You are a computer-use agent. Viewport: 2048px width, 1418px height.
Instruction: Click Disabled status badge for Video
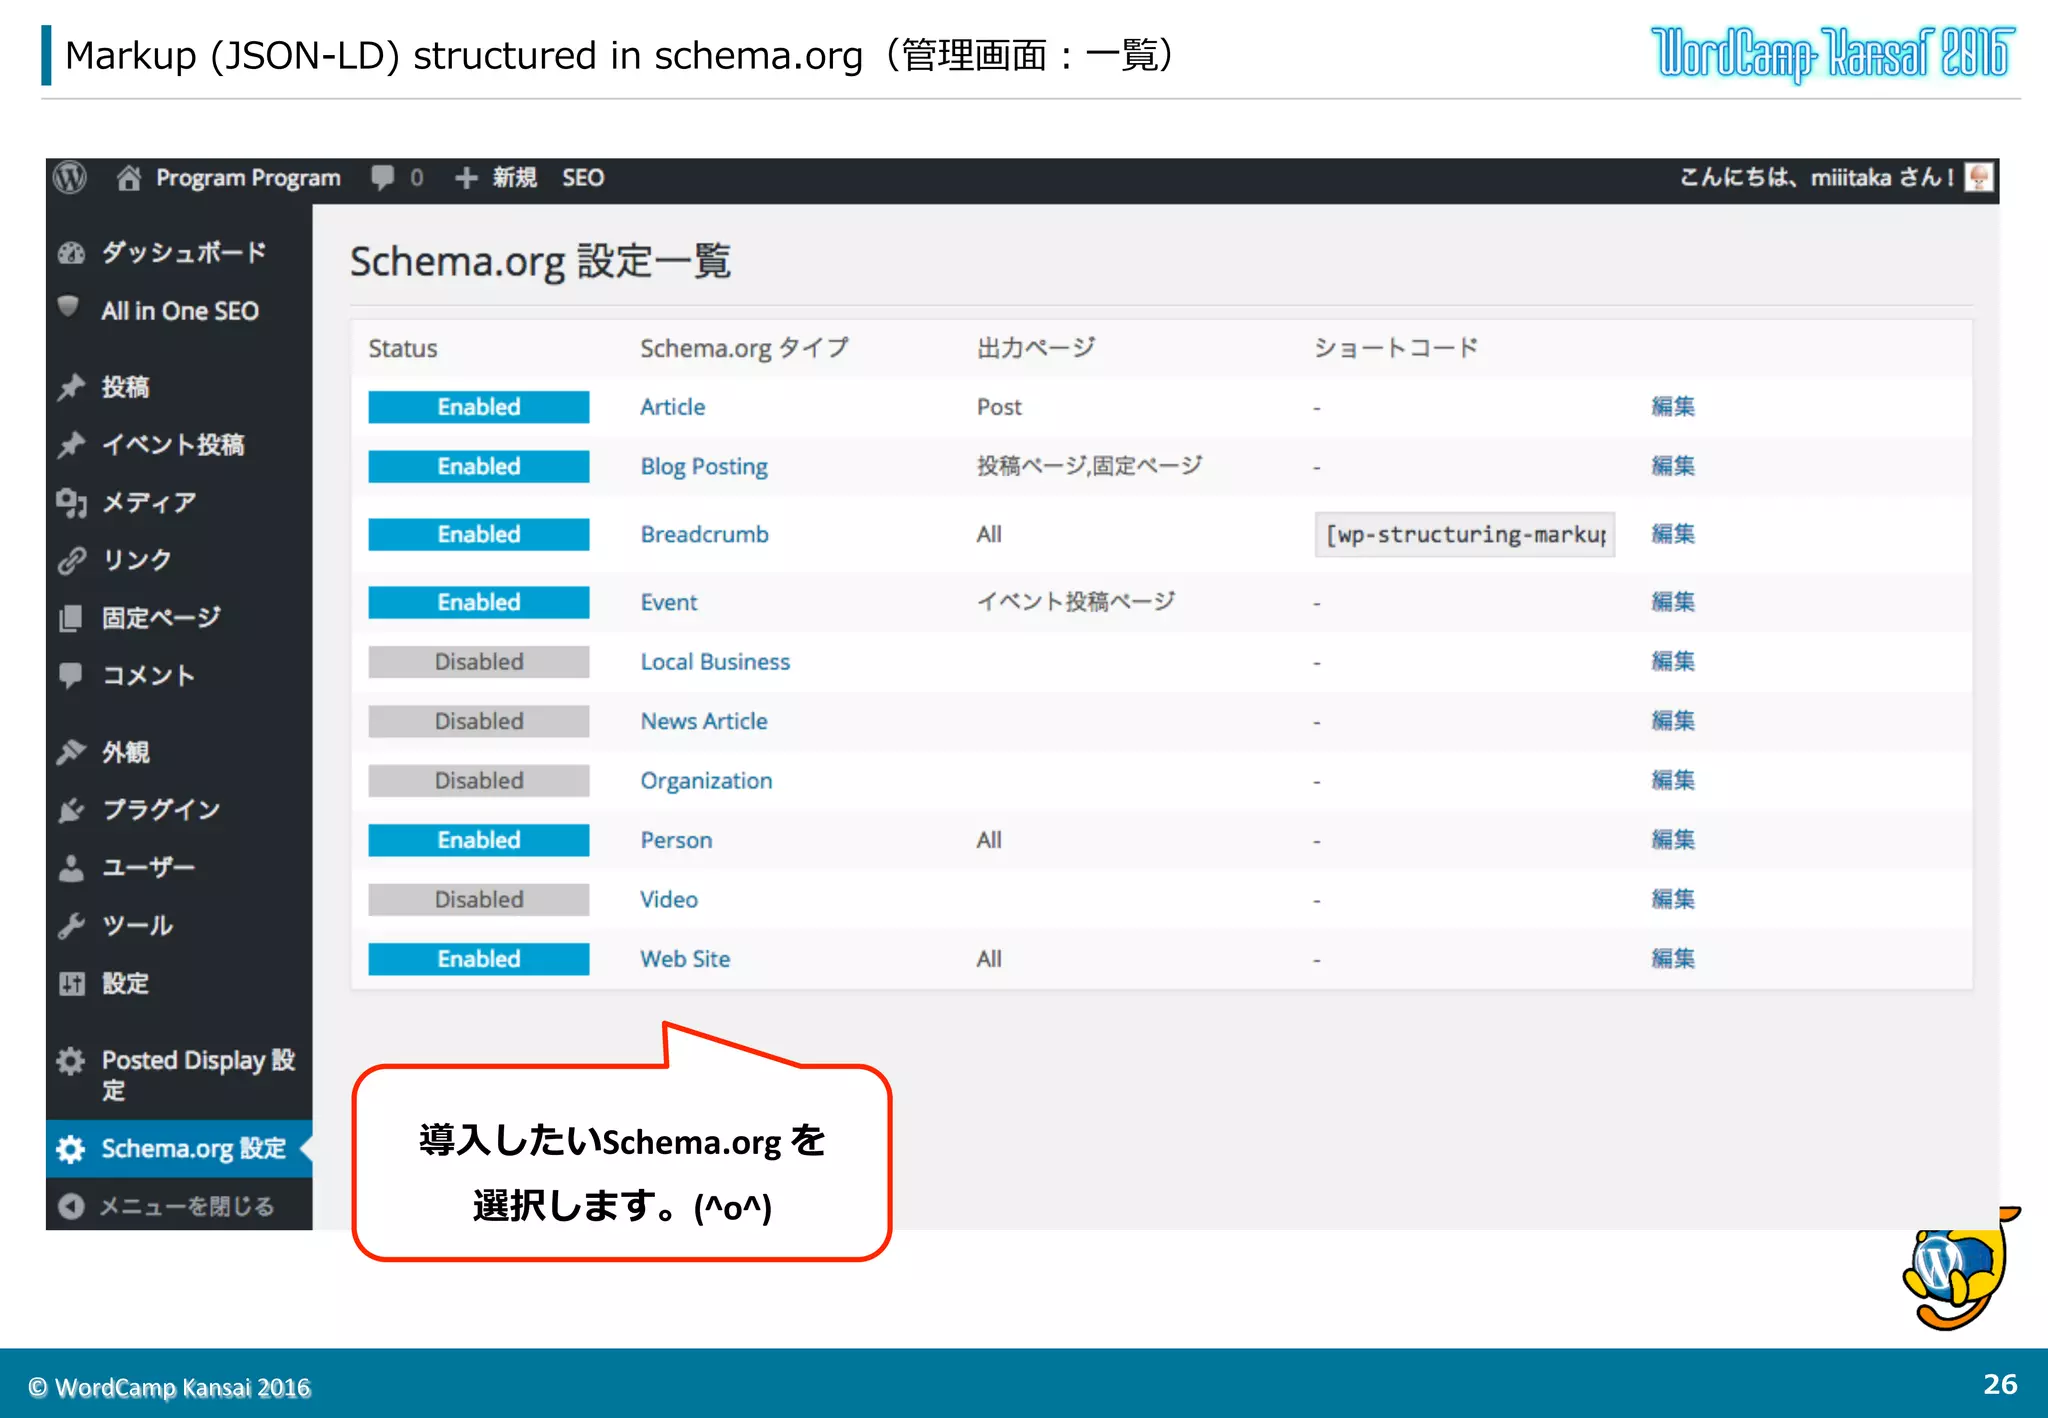pyautogui.click(x=478, y=899)
